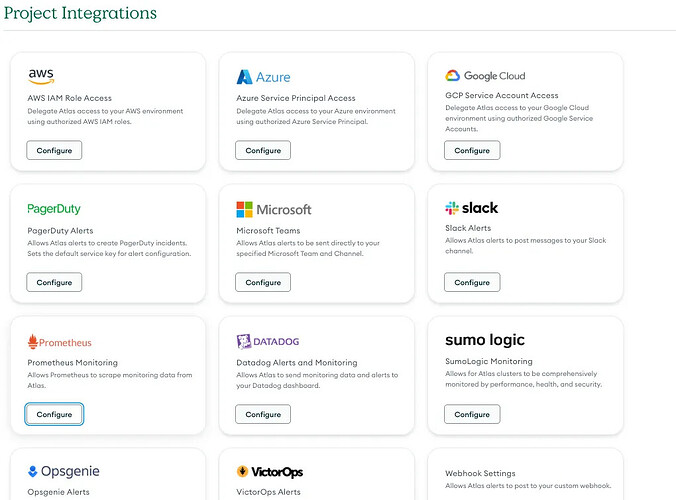Screen dimensions: 676x500
Task: Click the AWS logo icon
Action: (x=41, y=76)
